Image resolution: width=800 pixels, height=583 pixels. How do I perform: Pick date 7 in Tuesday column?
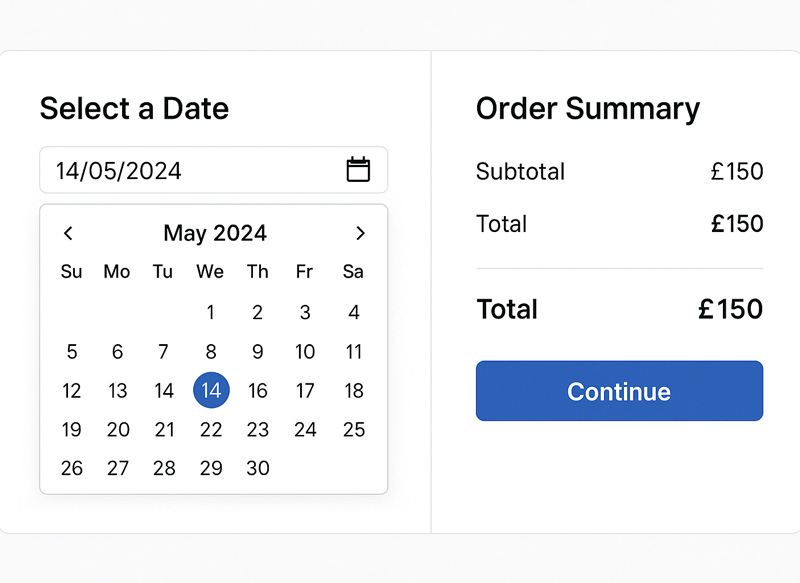click(163, 351)
